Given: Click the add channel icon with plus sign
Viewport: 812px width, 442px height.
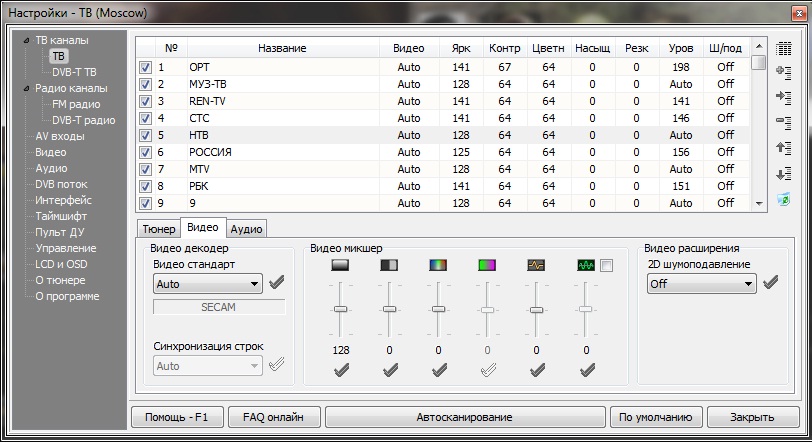Looking at the screenshot, I should [784, 72].
